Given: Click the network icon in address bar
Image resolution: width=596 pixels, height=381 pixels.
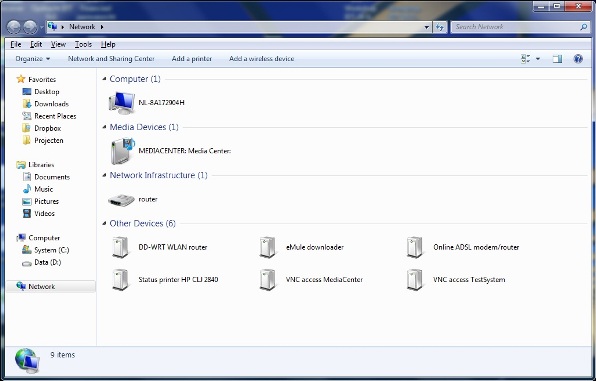Looking at the screenshot, I should pyautogui.click(x=52, y=27).
